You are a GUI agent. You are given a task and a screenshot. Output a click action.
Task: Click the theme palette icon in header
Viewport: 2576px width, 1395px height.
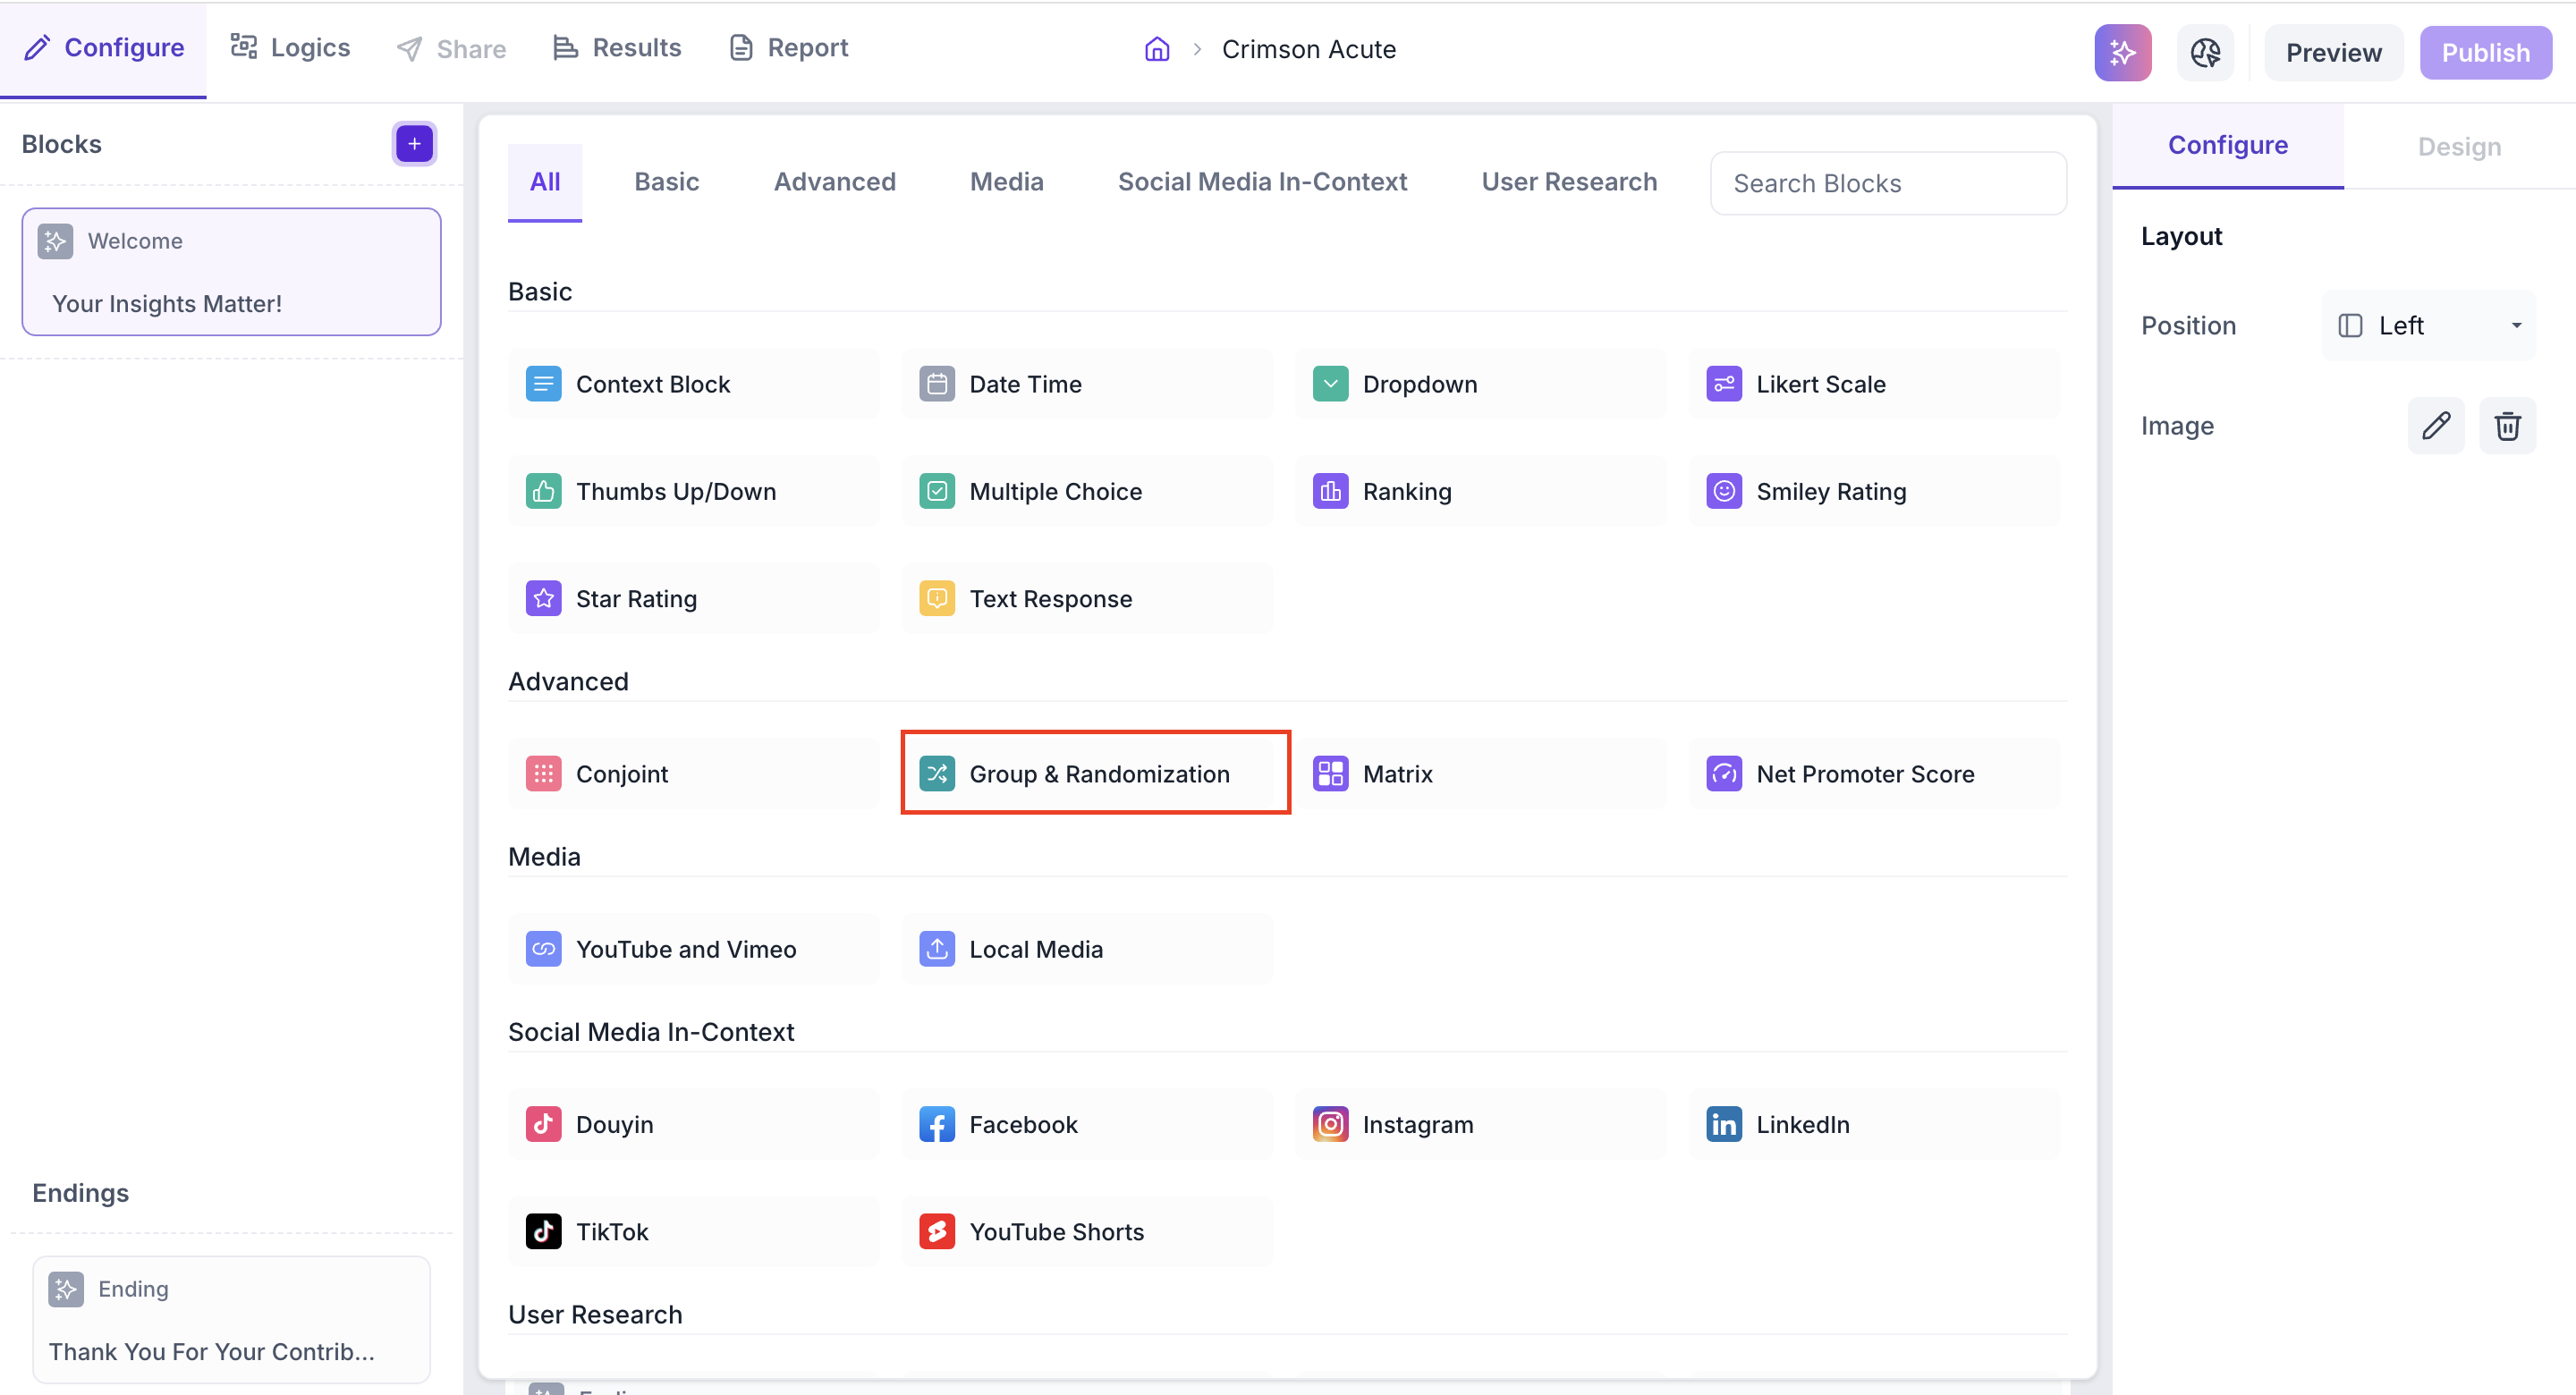click(x=2205, y=52)
